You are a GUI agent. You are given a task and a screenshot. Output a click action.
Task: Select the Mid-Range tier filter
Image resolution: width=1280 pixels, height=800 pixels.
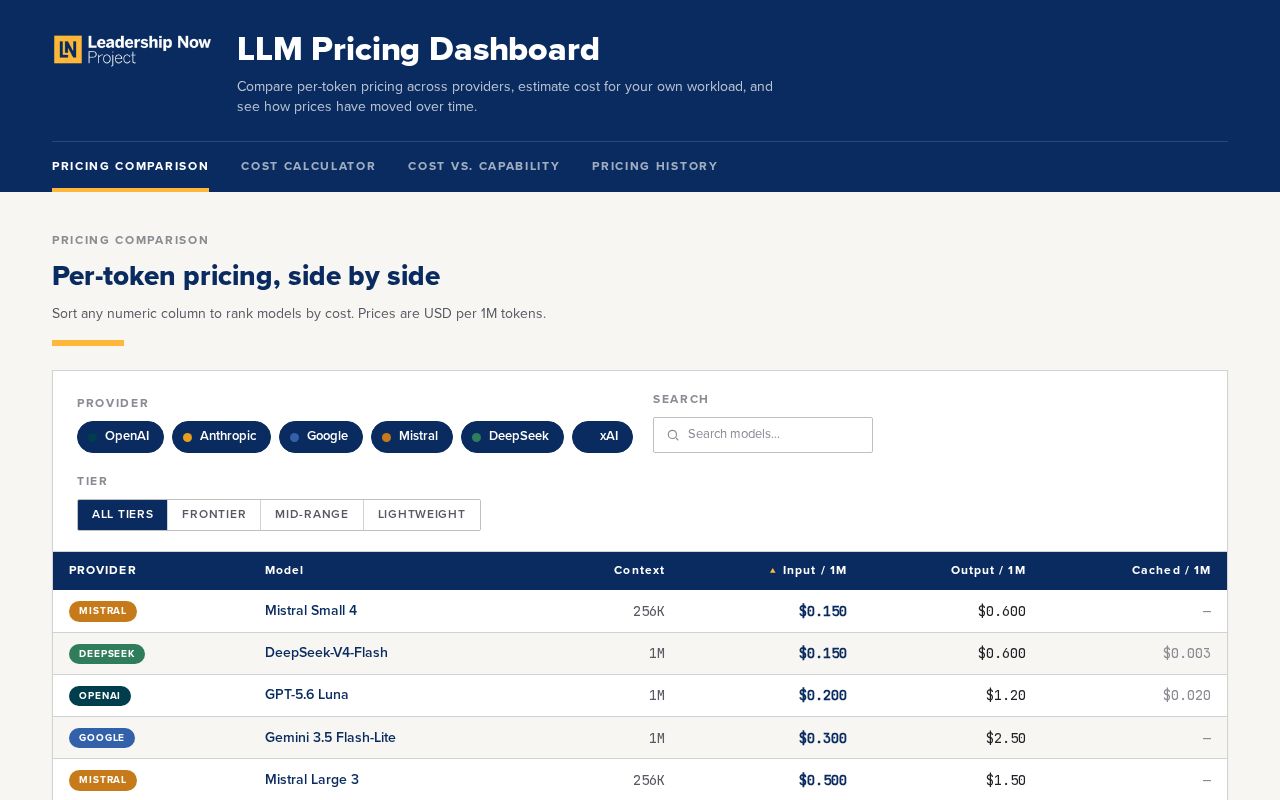click(312, 515)
